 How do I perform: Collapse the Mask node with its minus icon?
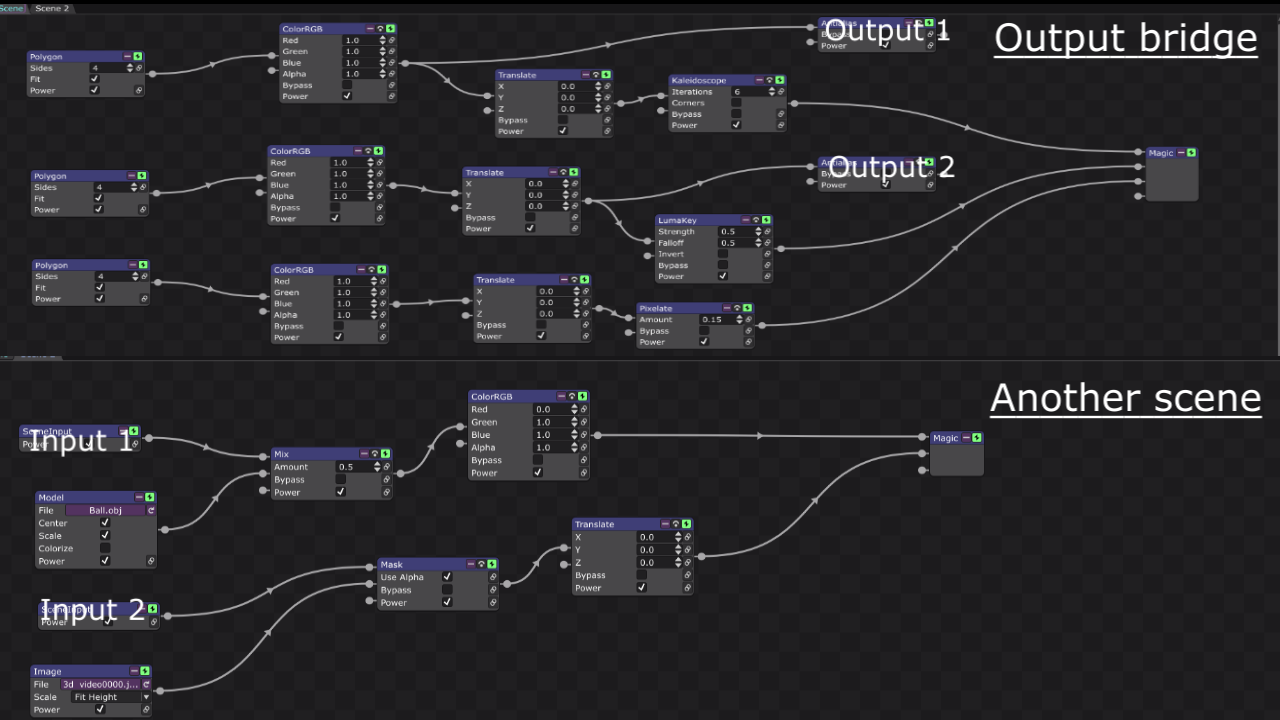(x=471, y=564)
